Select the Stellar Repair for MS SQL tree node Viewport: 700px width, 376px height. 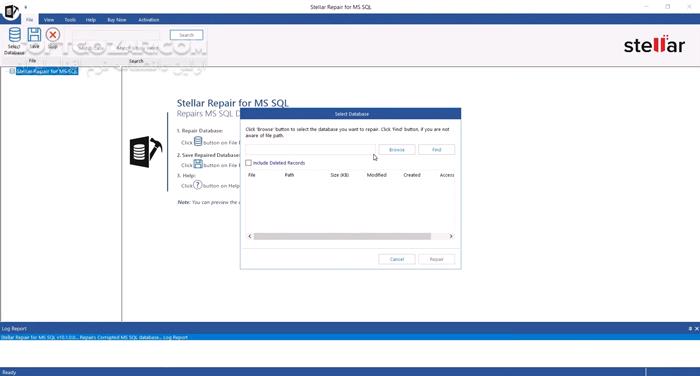(47, 71)
